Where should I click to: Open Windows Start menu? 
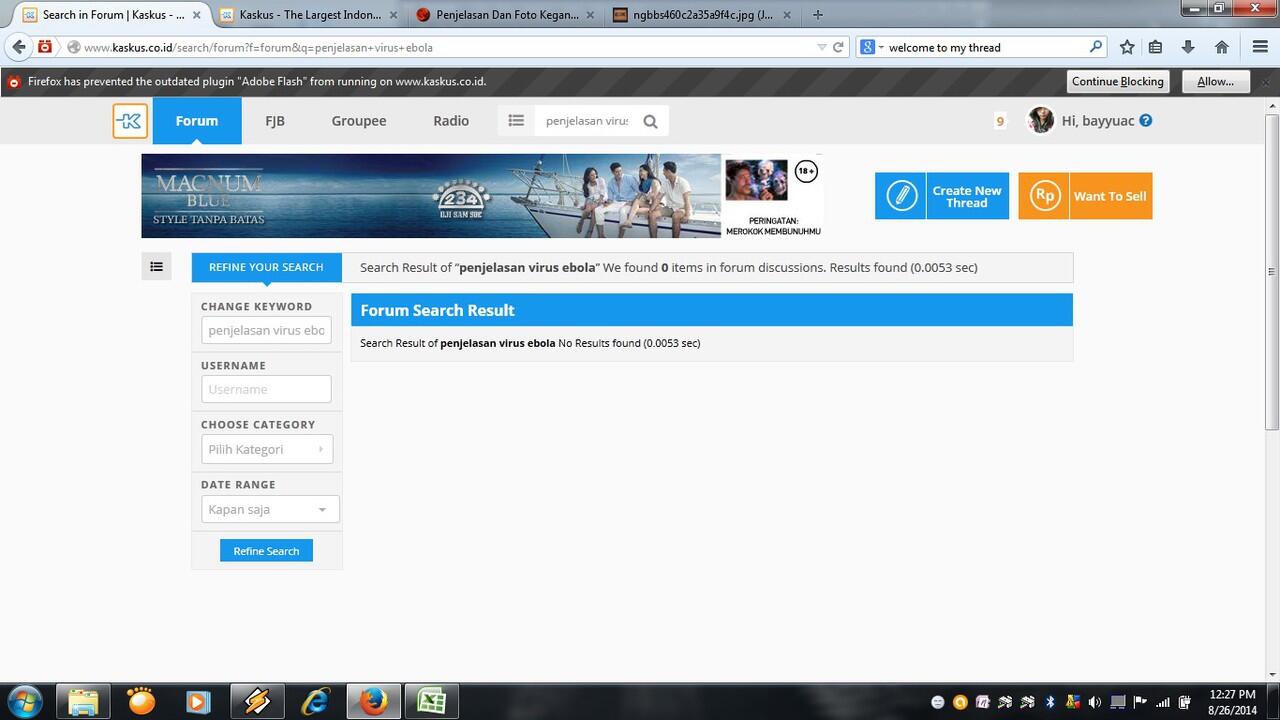point(24,701)
